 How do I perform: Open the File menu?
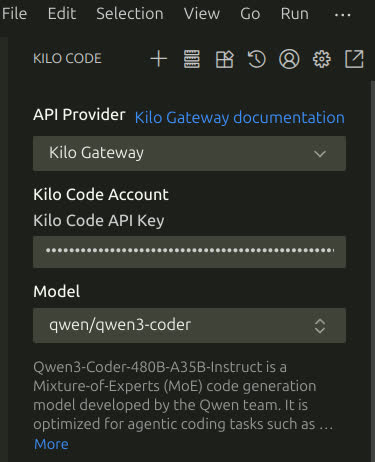pos(14,14)
